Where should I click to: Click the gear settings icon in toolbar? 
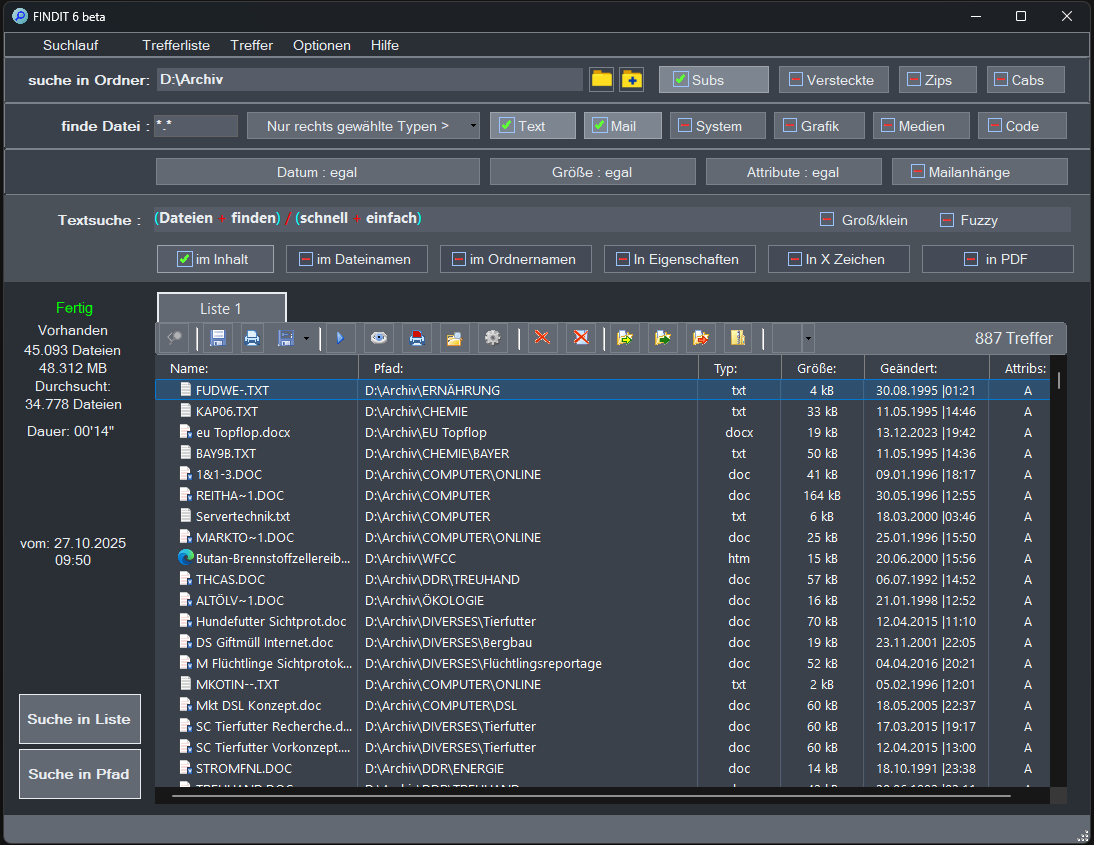point(491,339)
